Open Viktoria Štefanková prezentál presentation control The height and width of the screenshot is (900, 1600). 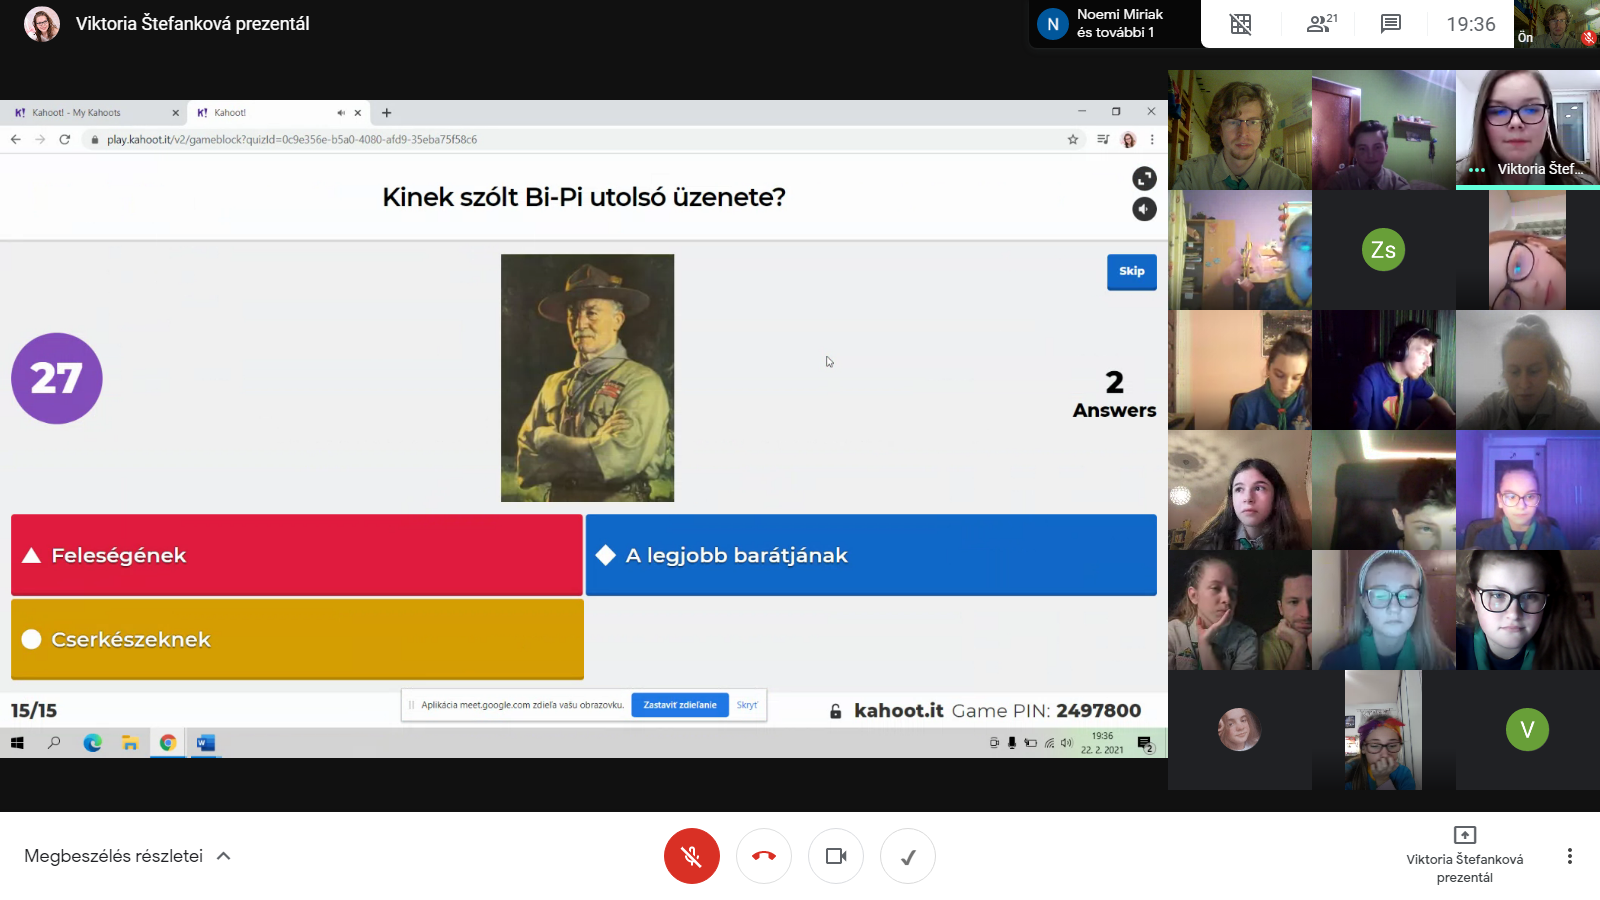[x=1465, y=856]
